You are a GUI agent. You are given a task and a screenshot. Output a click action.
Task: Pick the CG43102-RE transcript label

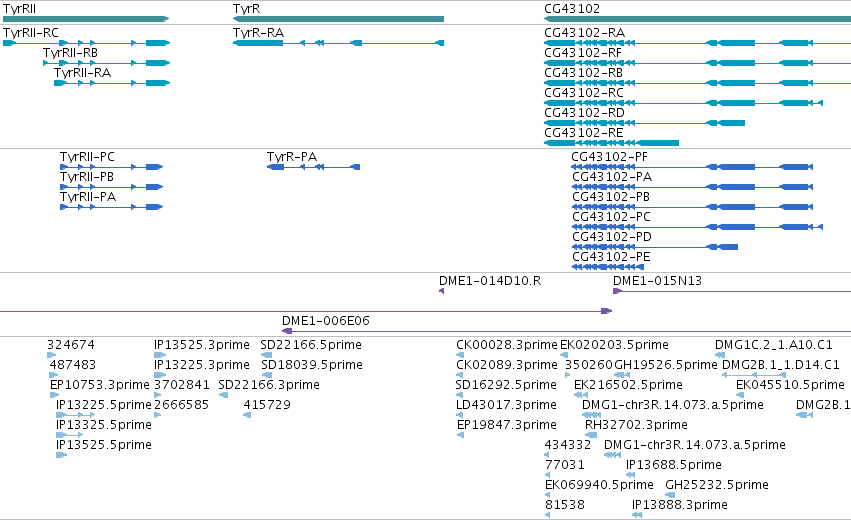tap(583, 133)
